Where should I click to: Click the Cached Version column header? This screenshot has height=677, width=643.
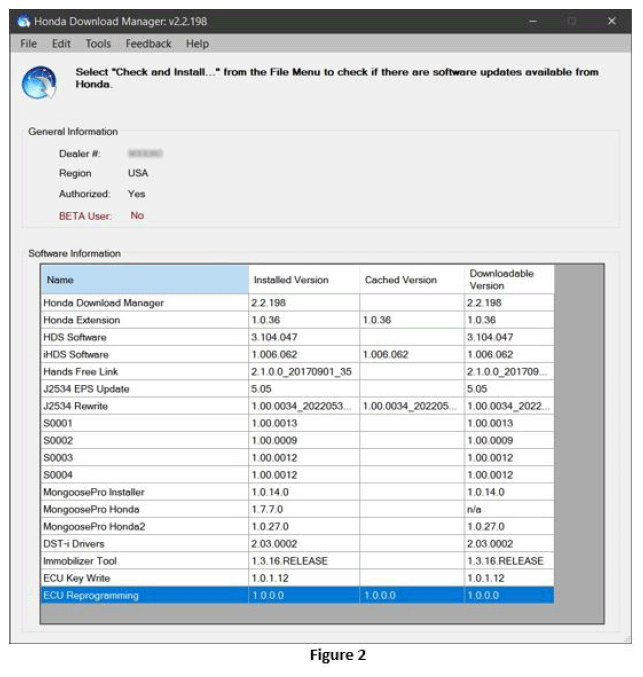pos(411,280)
